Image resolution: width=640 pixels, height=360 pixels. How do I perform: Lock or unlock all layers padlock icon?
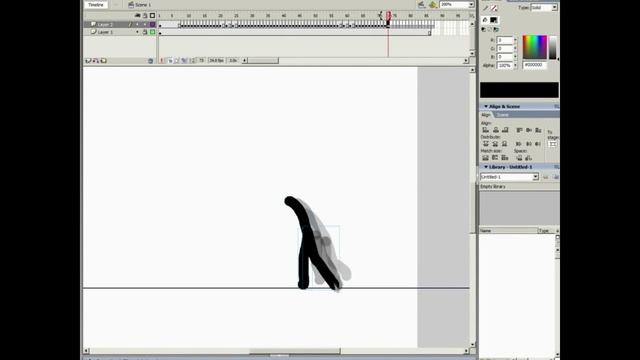(145, 16)
